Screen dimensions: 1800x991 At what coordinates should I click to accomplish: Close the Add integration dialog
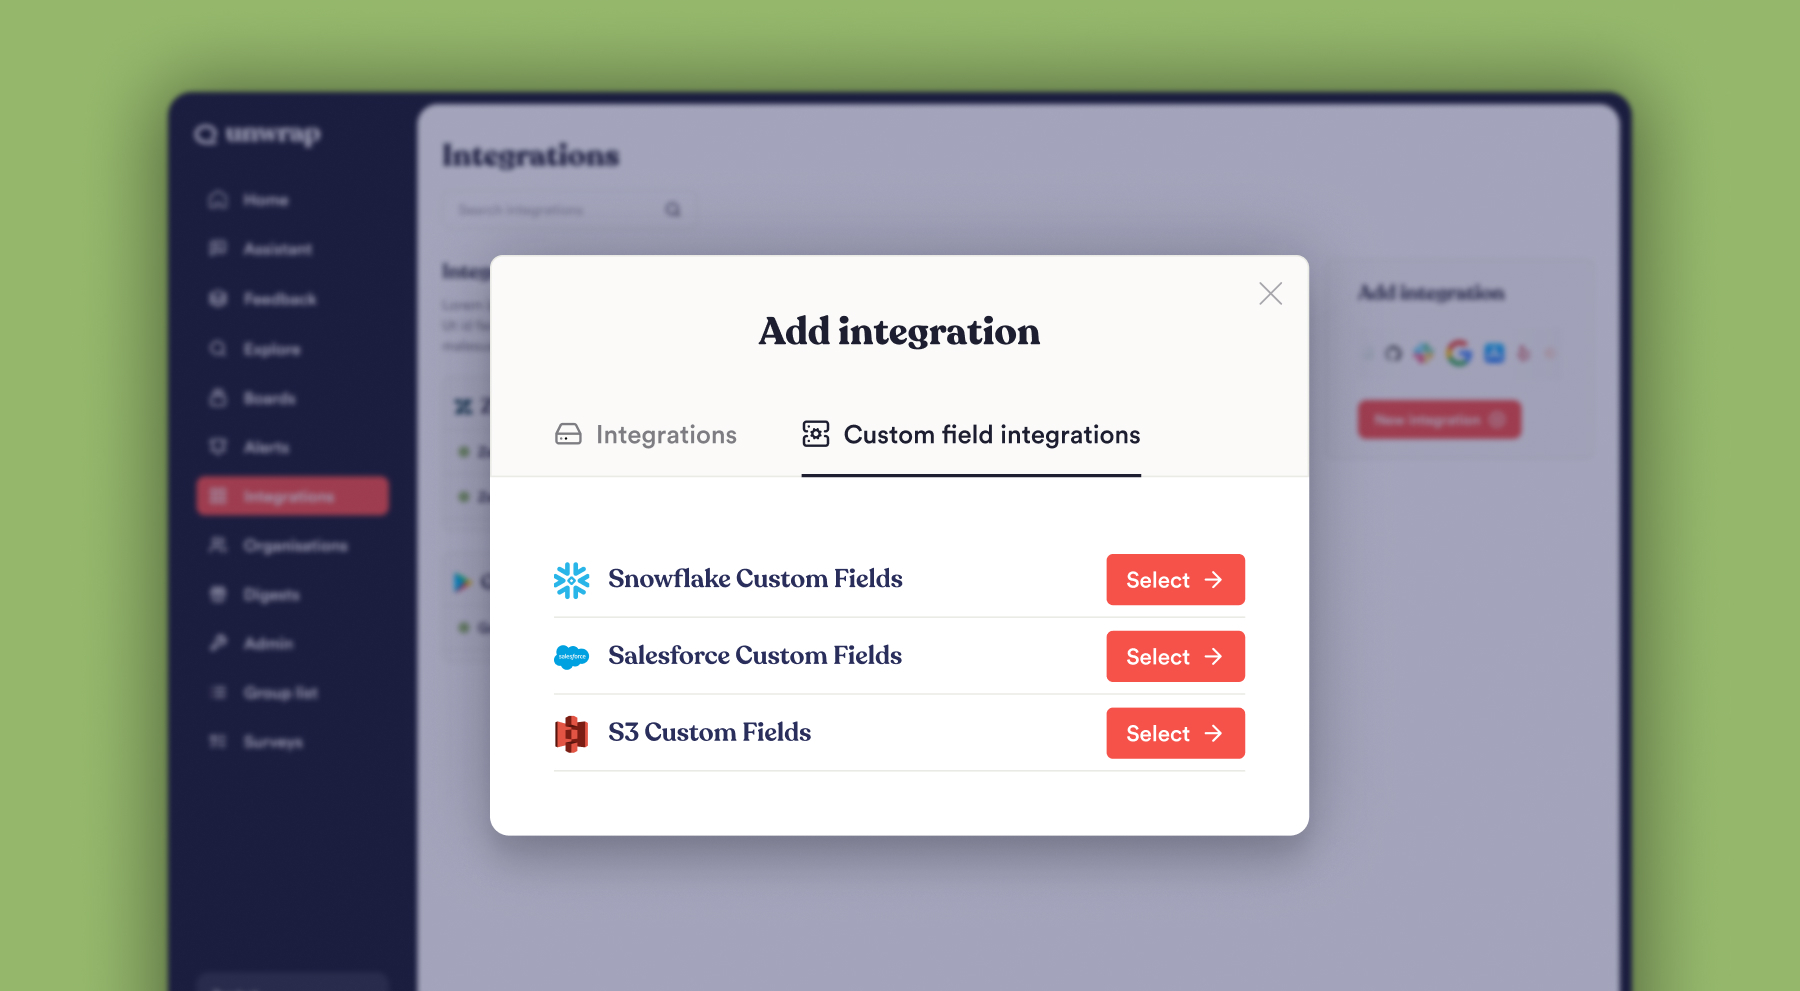coord(1270,293)
